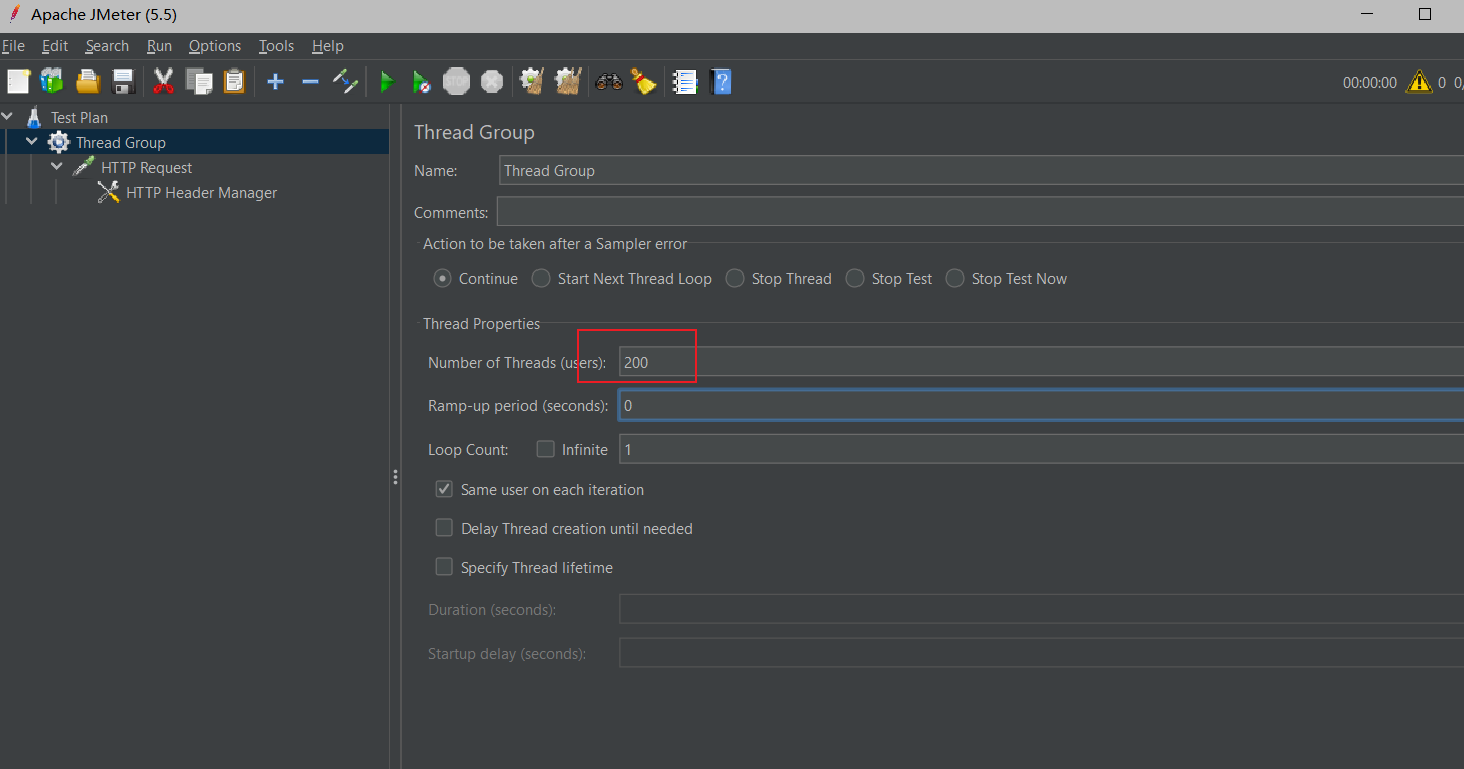Choose the Stop Test Now option
Screen dimensions: 1464x769
955,279
